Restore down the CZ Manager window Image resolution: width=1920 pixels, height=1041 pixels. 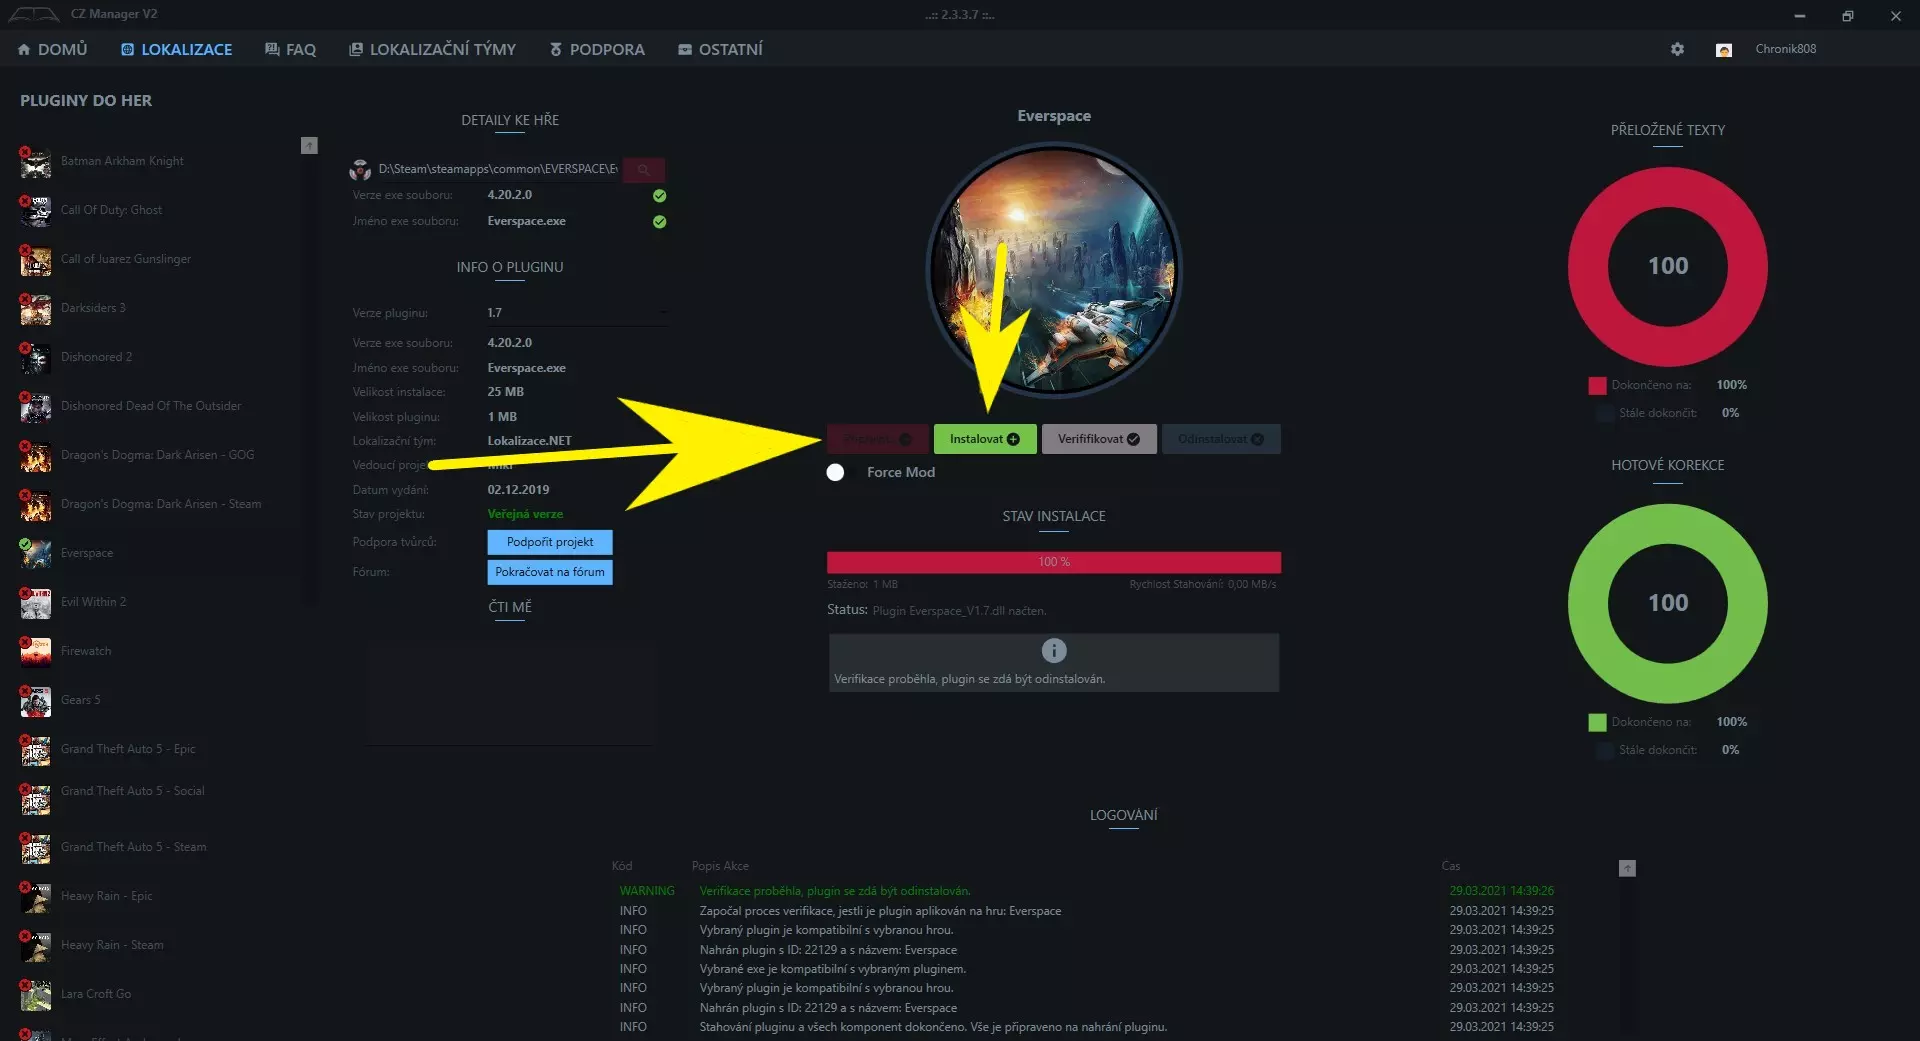(1847, 15)
